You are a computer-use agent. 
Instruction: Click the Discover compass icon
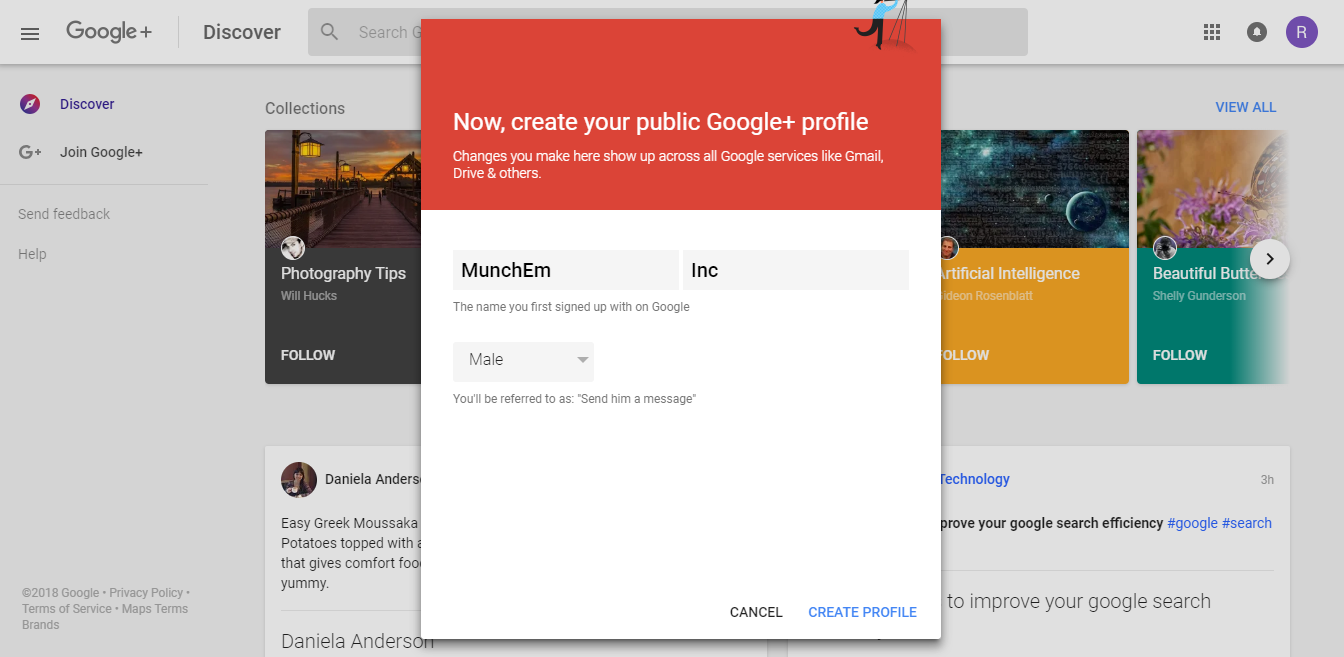30,104
